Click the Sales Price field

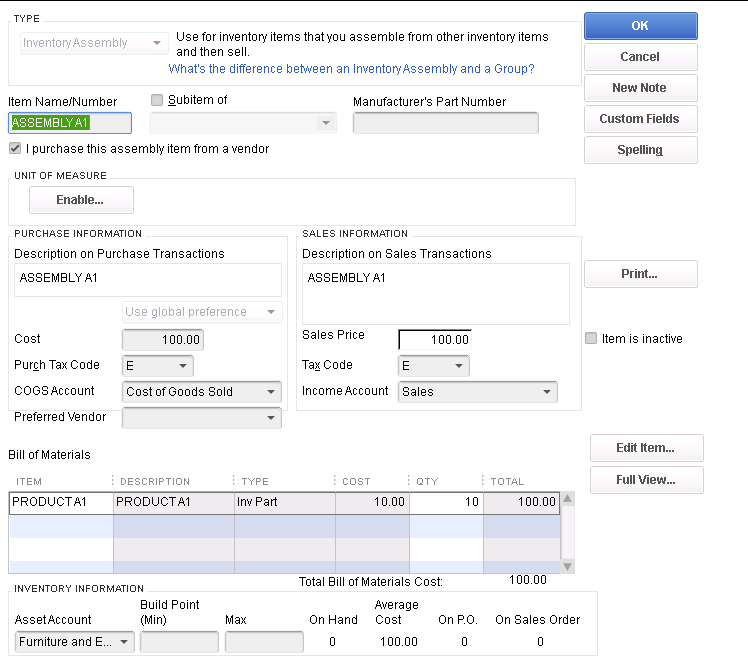[435, 340]
